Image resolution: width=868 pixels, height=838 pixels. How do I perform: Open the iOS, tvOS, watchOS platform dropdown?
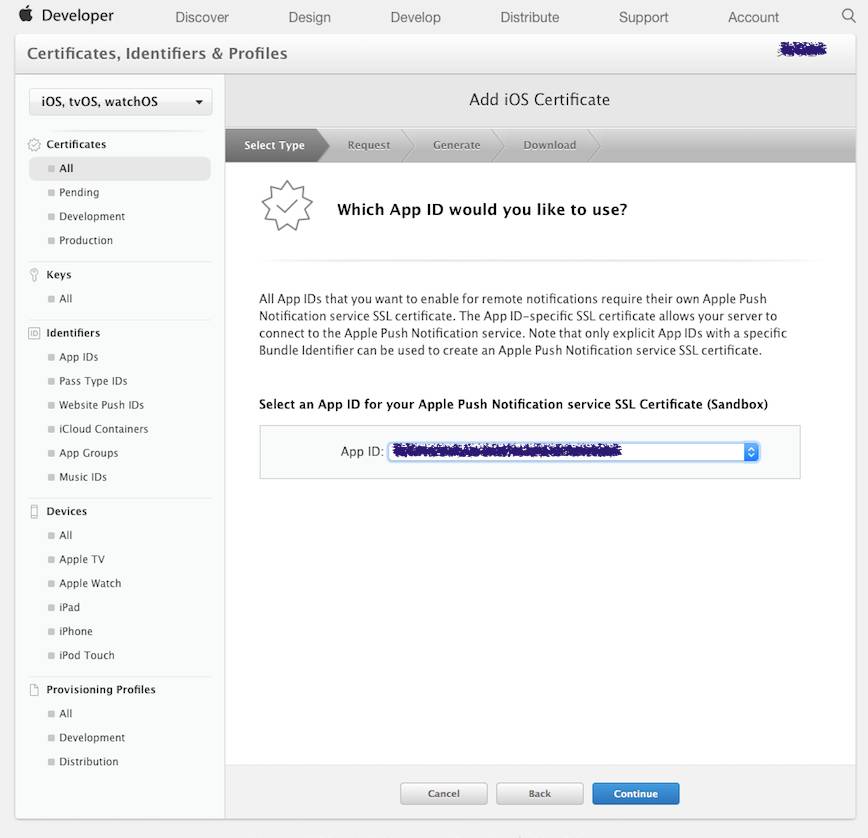coord(120,102)
